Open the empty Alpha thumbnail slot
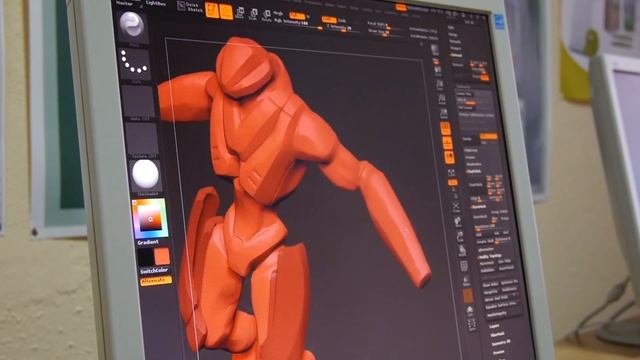640x360 pixels. click(139, 101)
